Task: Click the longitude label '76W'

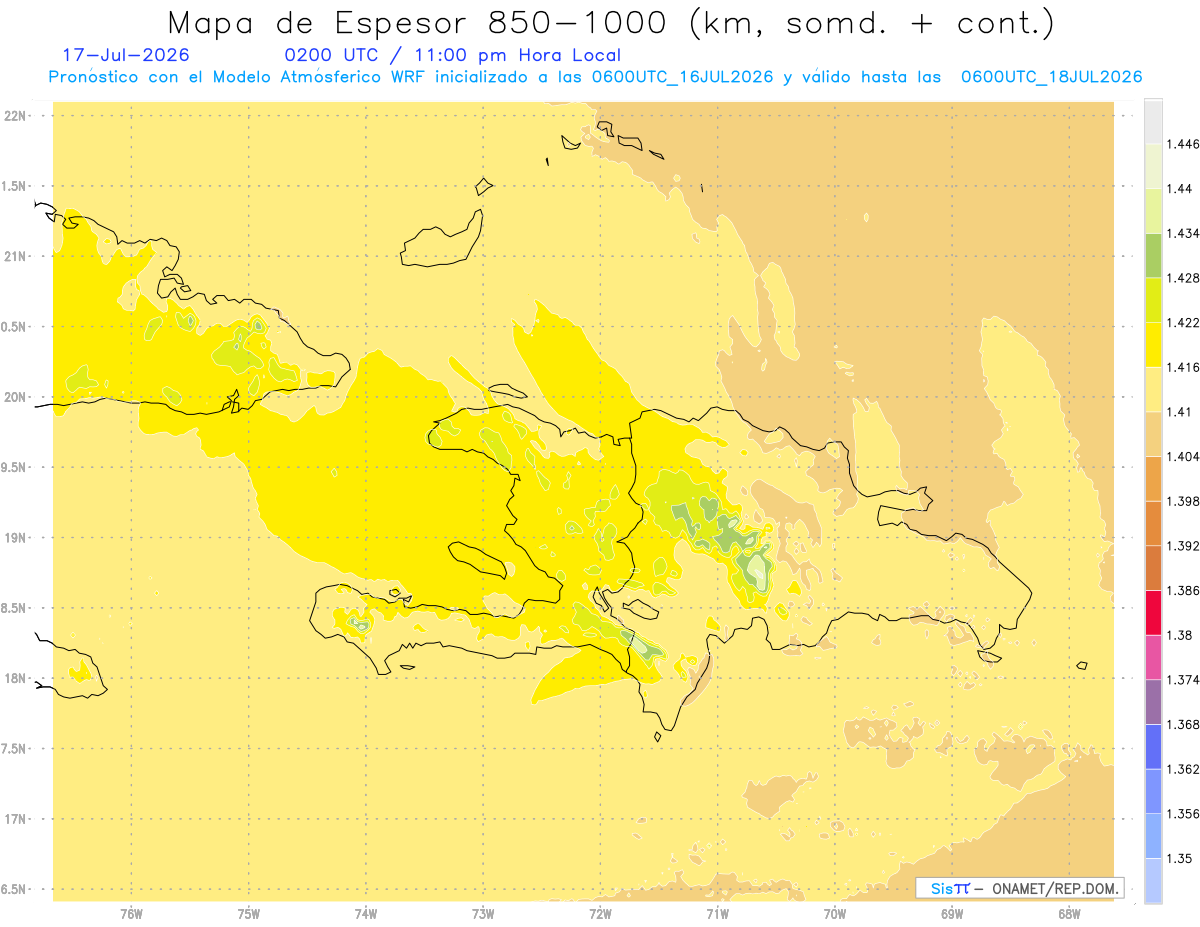Action: pyautogui.click(x=131, y=914)
